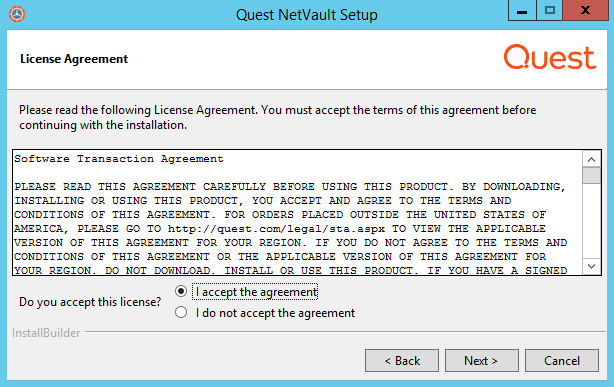The image size is (614, 387).
Task: Click the license scrollbar up arrow
Action: 591,159
